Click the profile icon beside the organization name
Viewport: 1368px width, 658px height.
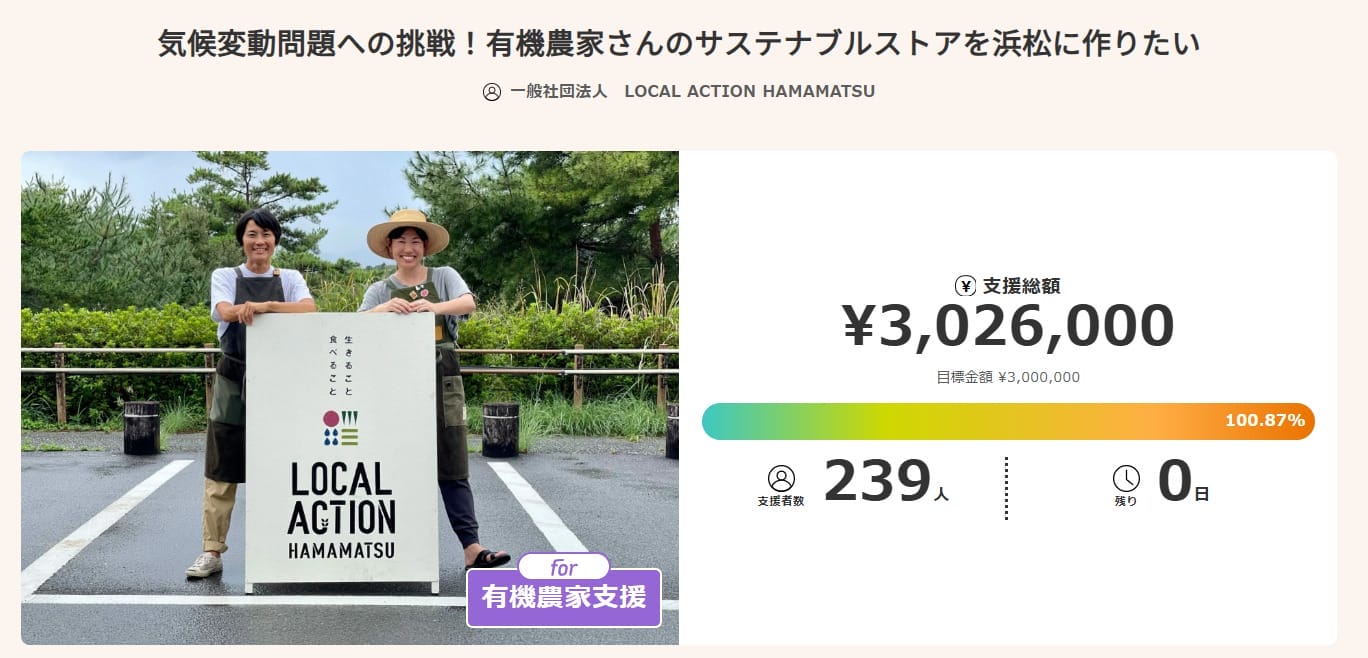[x=491, y=92]
